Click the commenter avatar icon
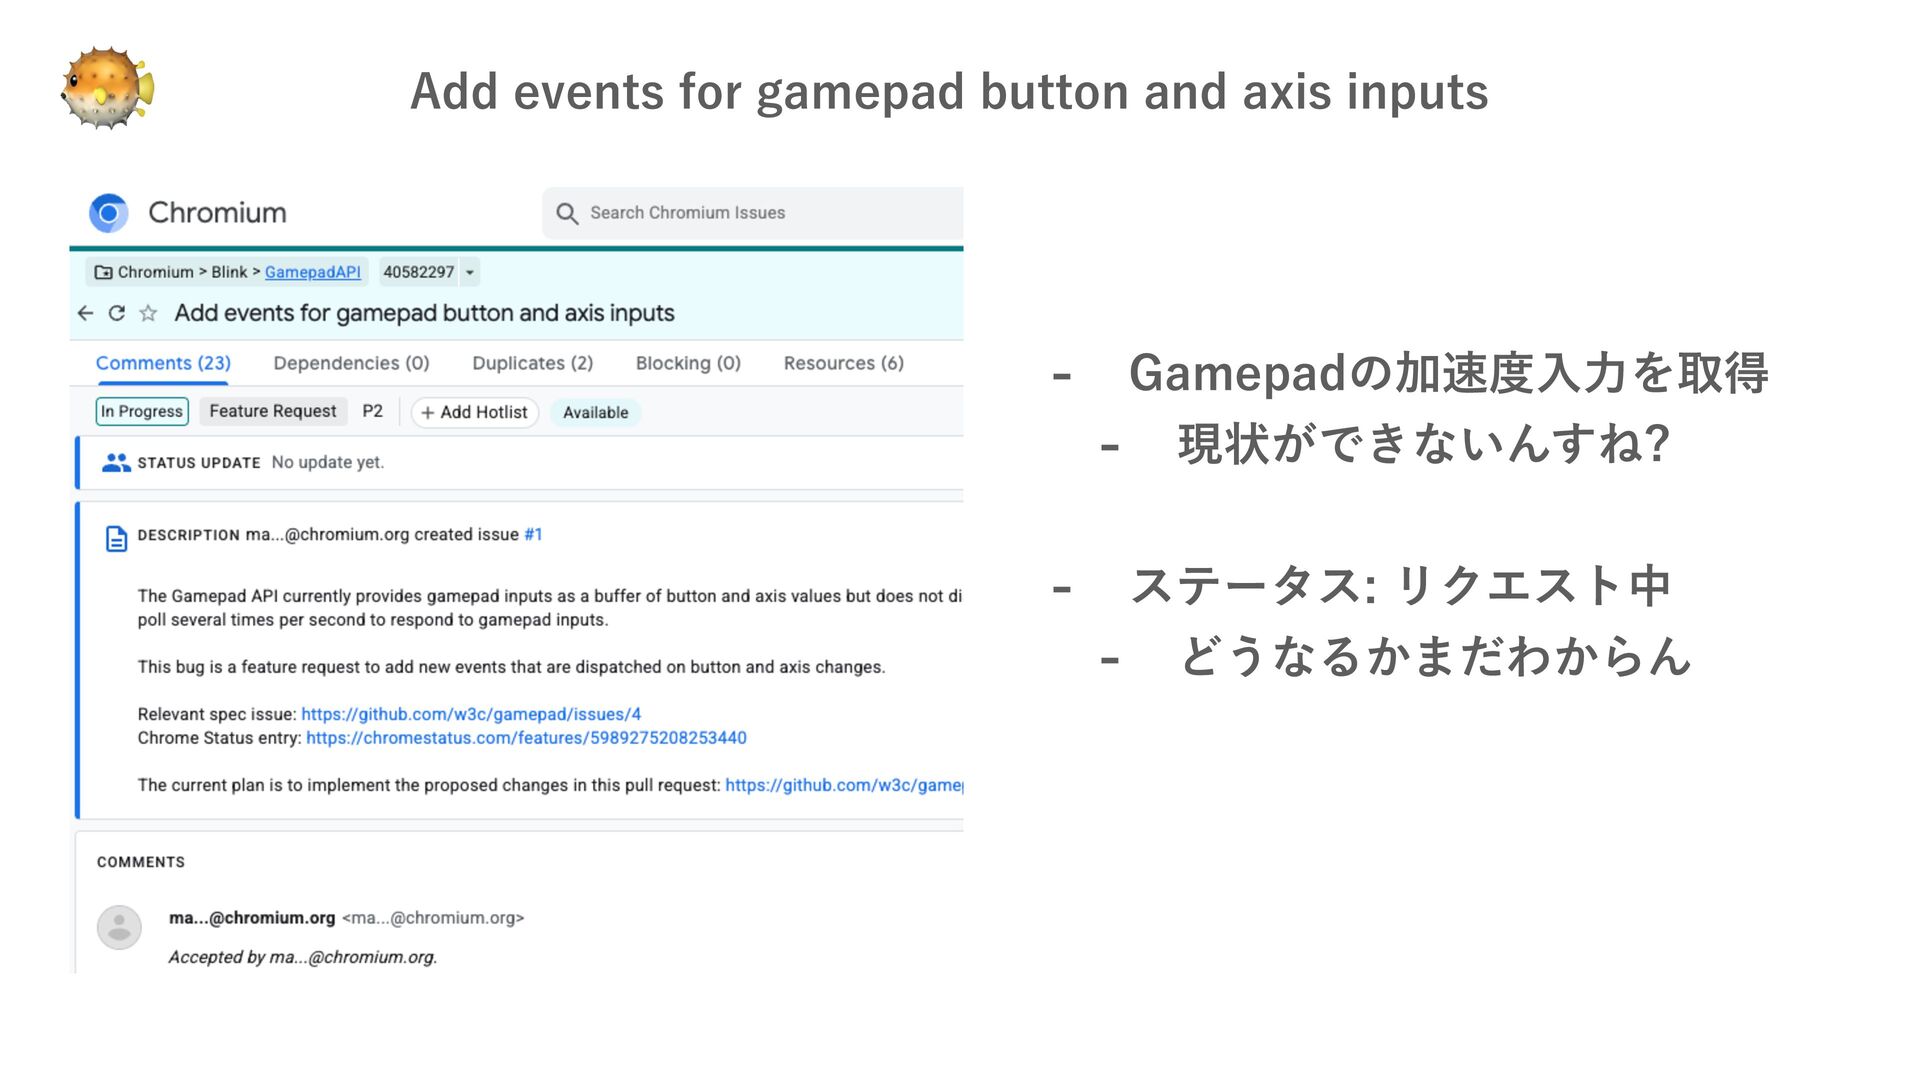1920x1080 pixels. pos(119,927)
